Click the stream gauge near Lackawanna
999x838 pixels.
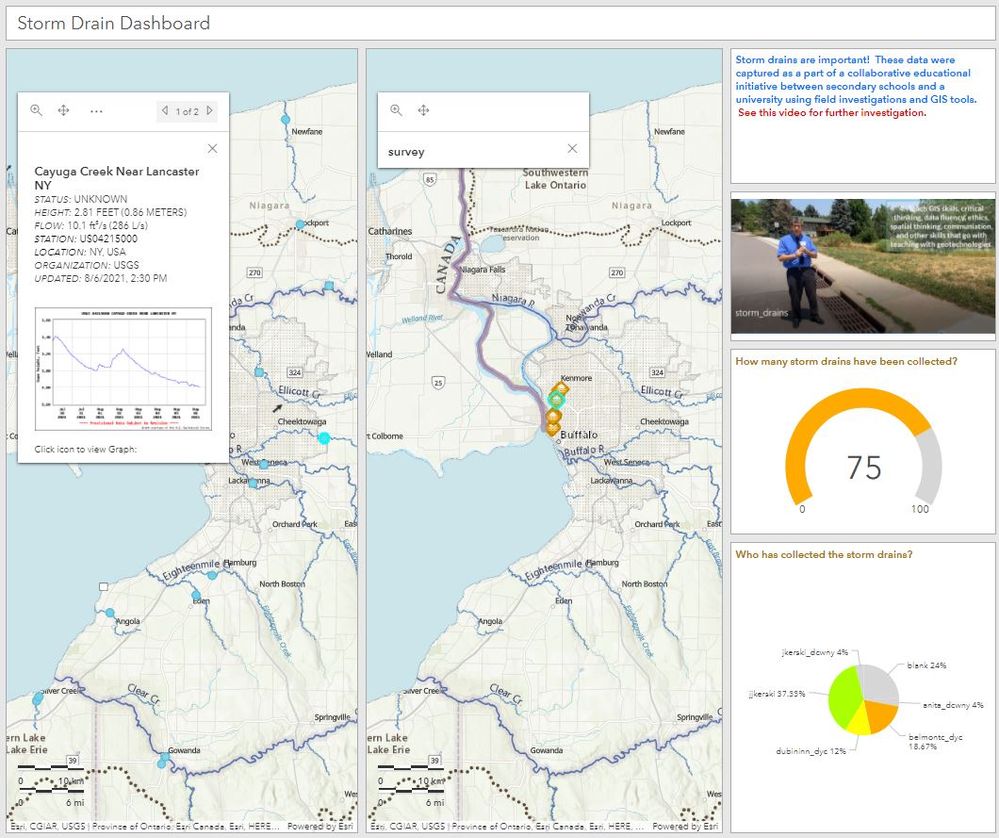point(252,483)
